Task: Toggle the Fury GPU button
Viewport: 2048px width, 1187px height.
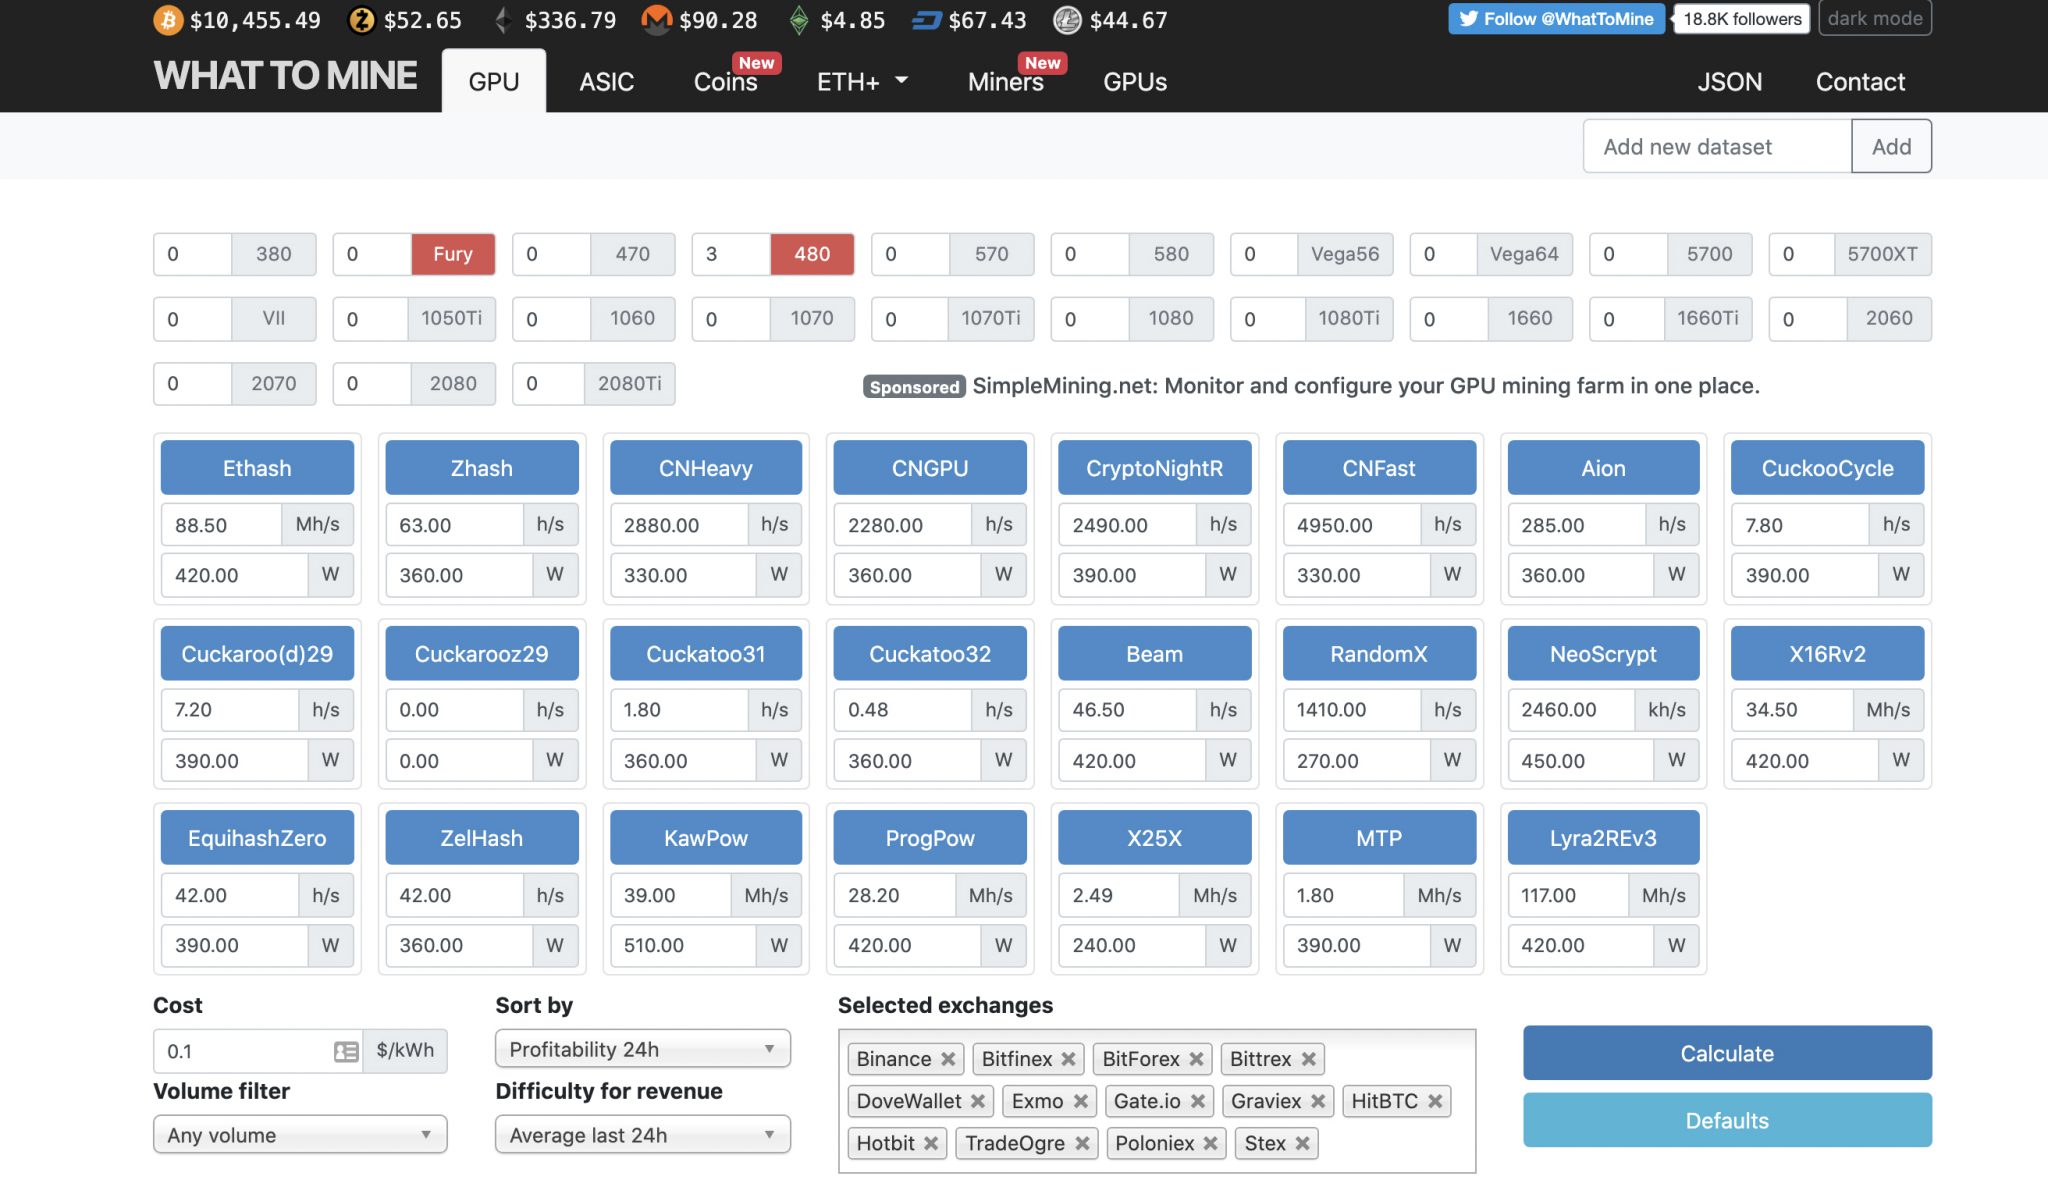Action: [x=452, y=254]
